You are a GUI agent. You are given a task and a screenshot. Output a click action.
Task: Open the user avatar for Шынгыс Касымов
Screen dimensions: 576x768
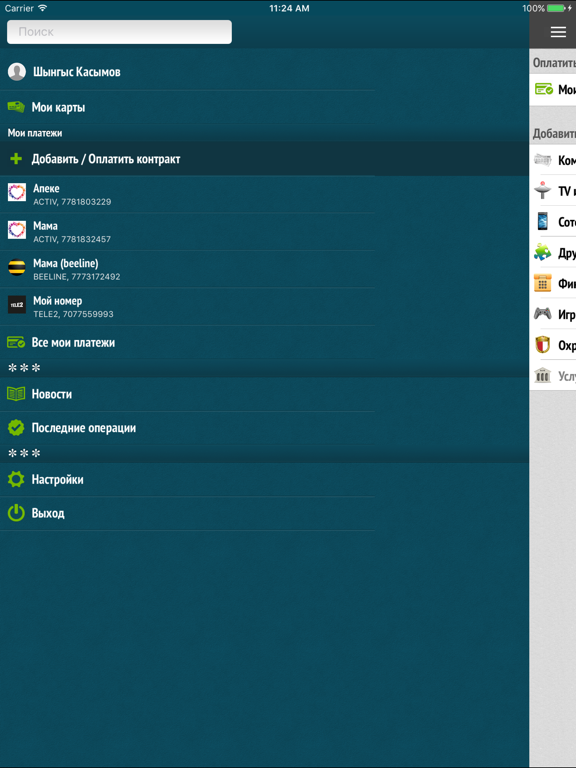17,72
